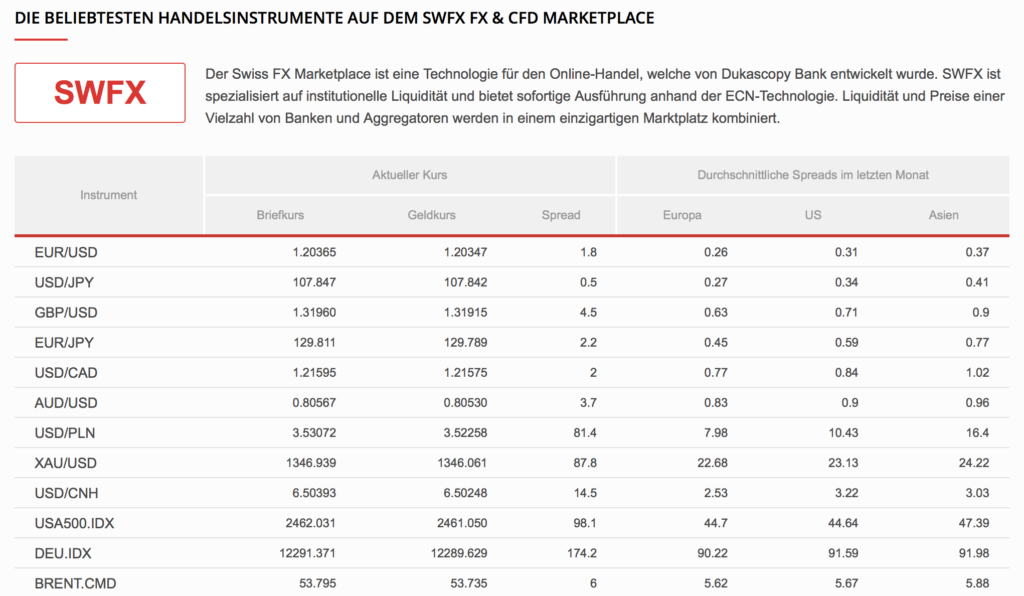Select the EUR/JPY instrument row
1024x596 pixels.
512,342
